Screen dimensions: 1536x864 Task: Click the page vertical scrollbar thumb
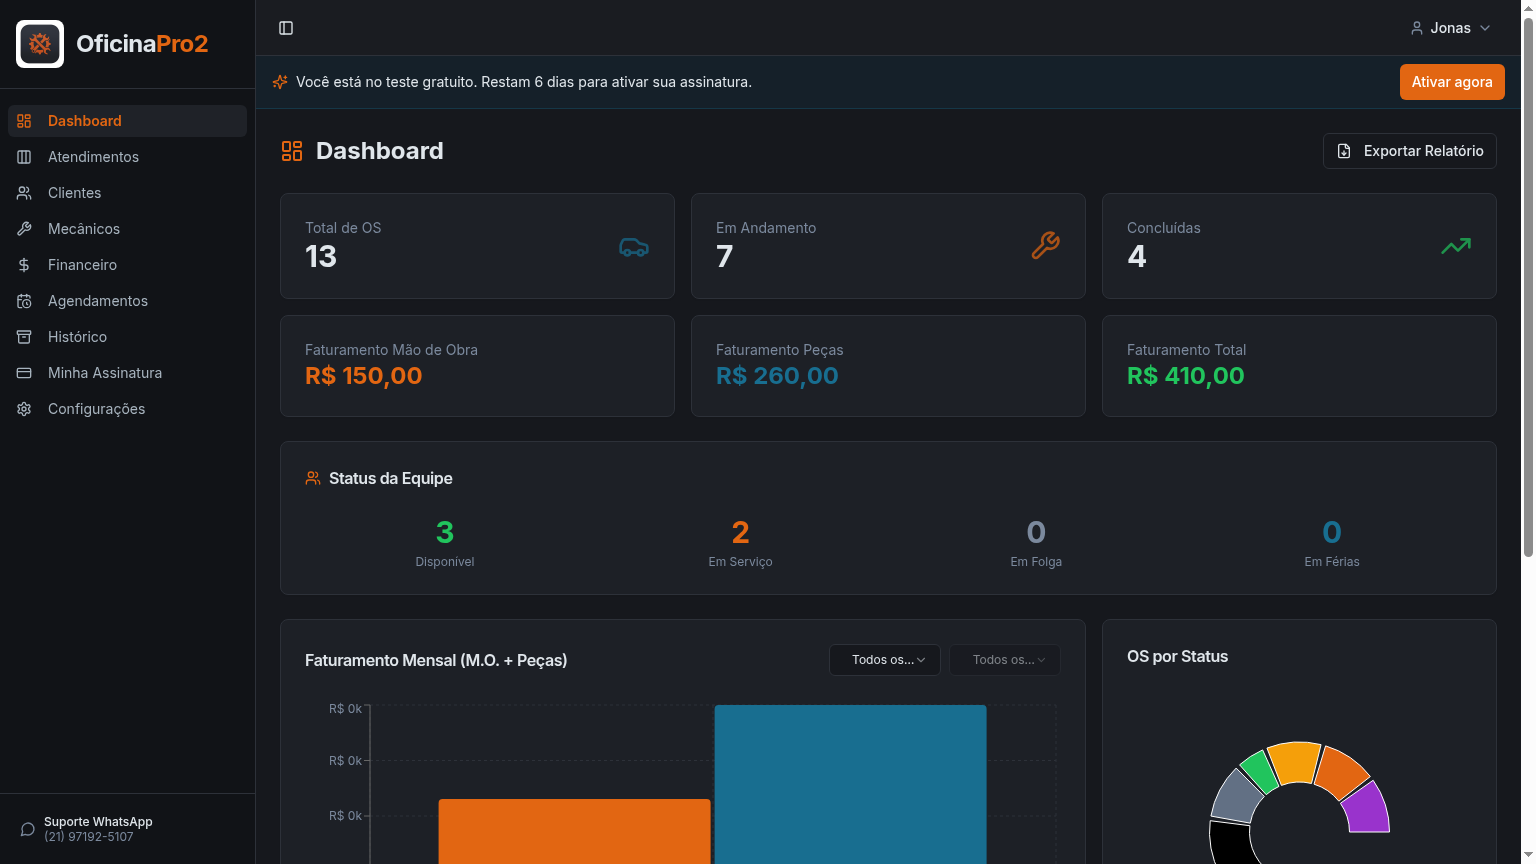[x=1528, y=285]
